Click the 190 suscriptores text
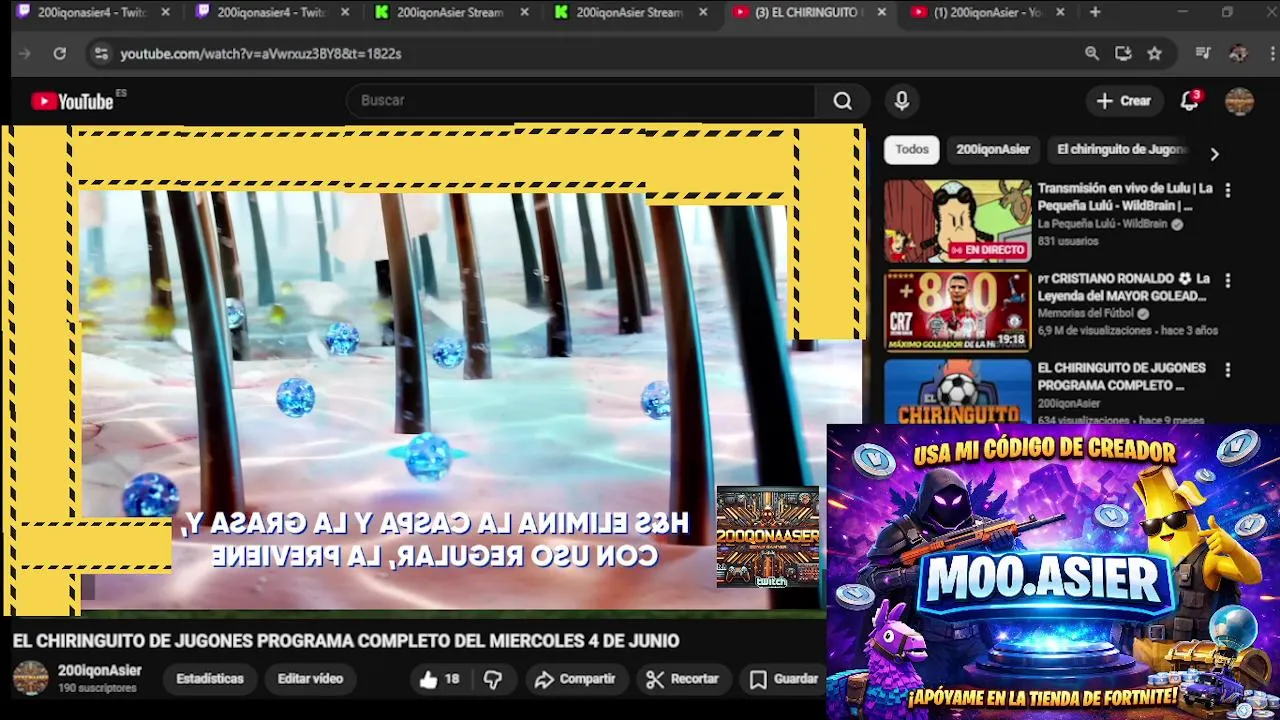Screen dimensions: 1280x720 pyautogui.click(x=97, y=689)
